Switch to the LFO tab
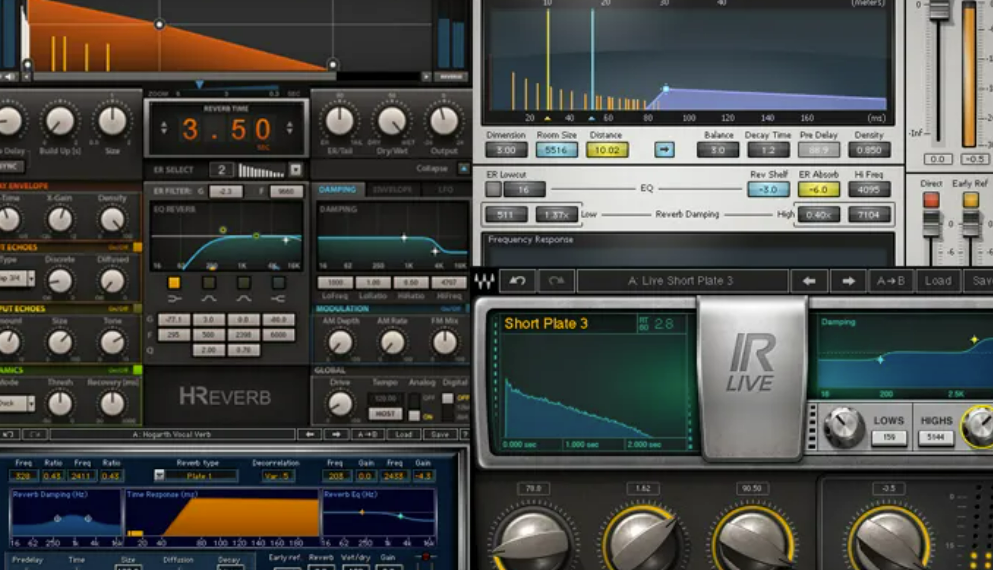 445,189
